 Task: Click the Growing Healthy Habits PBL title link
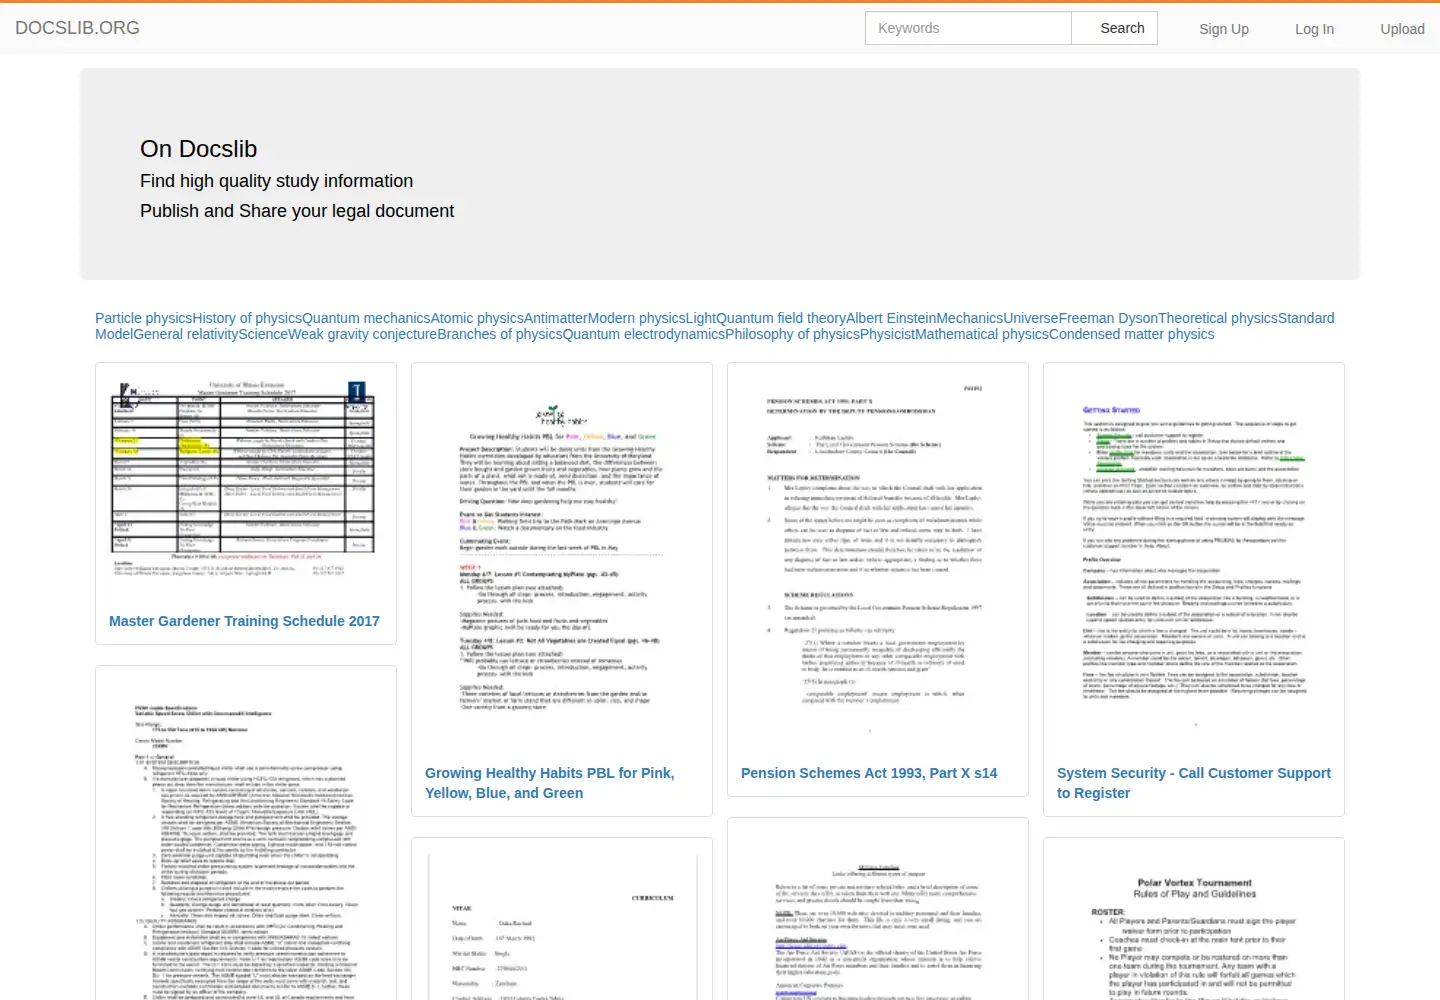[x=549, y=783]
